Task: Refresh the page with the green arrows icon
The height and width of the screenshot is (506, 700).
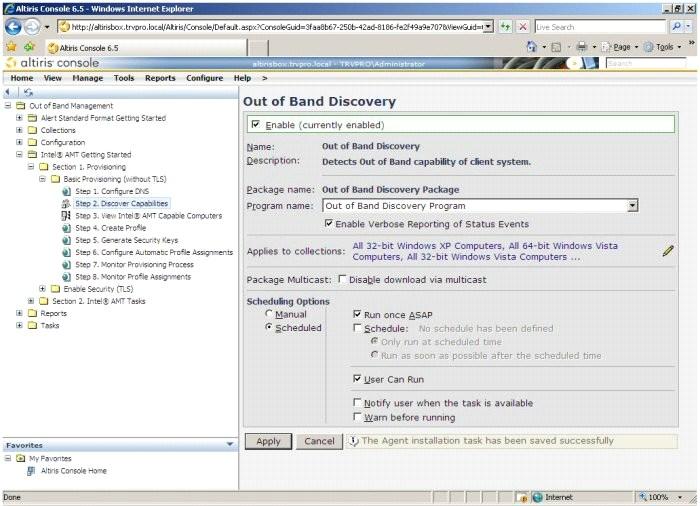Action: pos(505,27)
